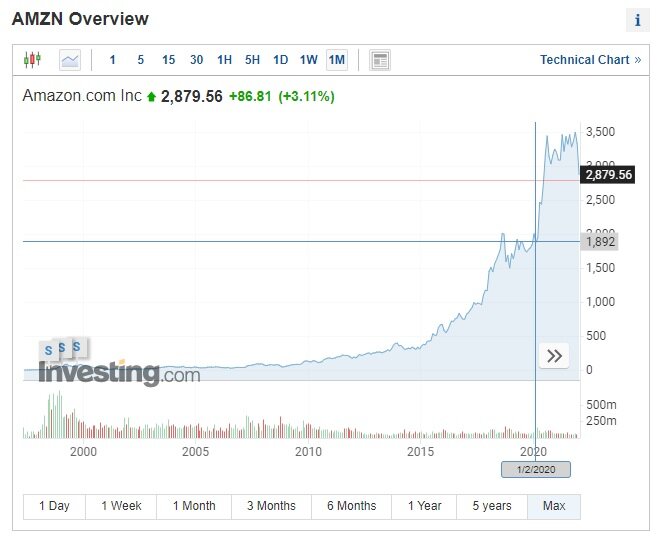Show the 1 Year range
Screen dimensions: 665x545
click(424, 506)
